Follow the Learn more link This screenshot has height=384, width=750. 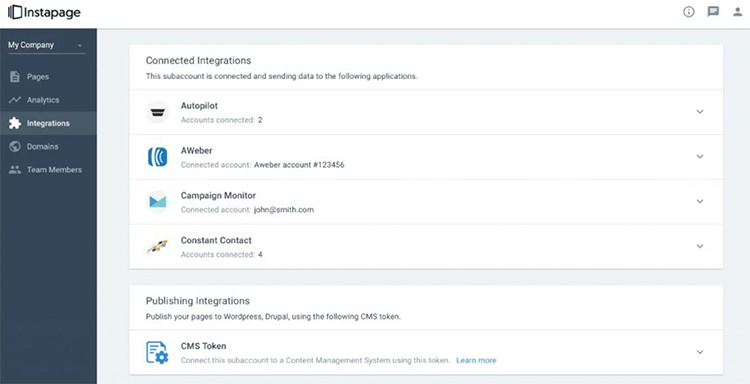point(476,360)
